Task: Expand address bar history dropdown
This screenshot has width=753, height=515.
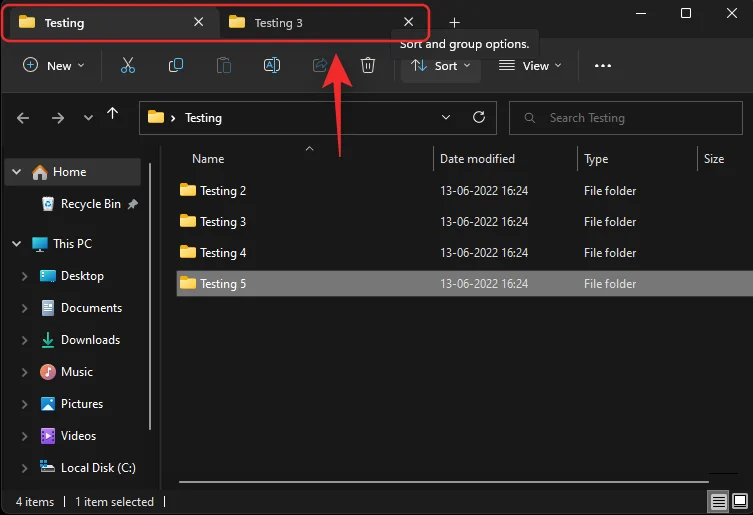Action: (446, 117)
